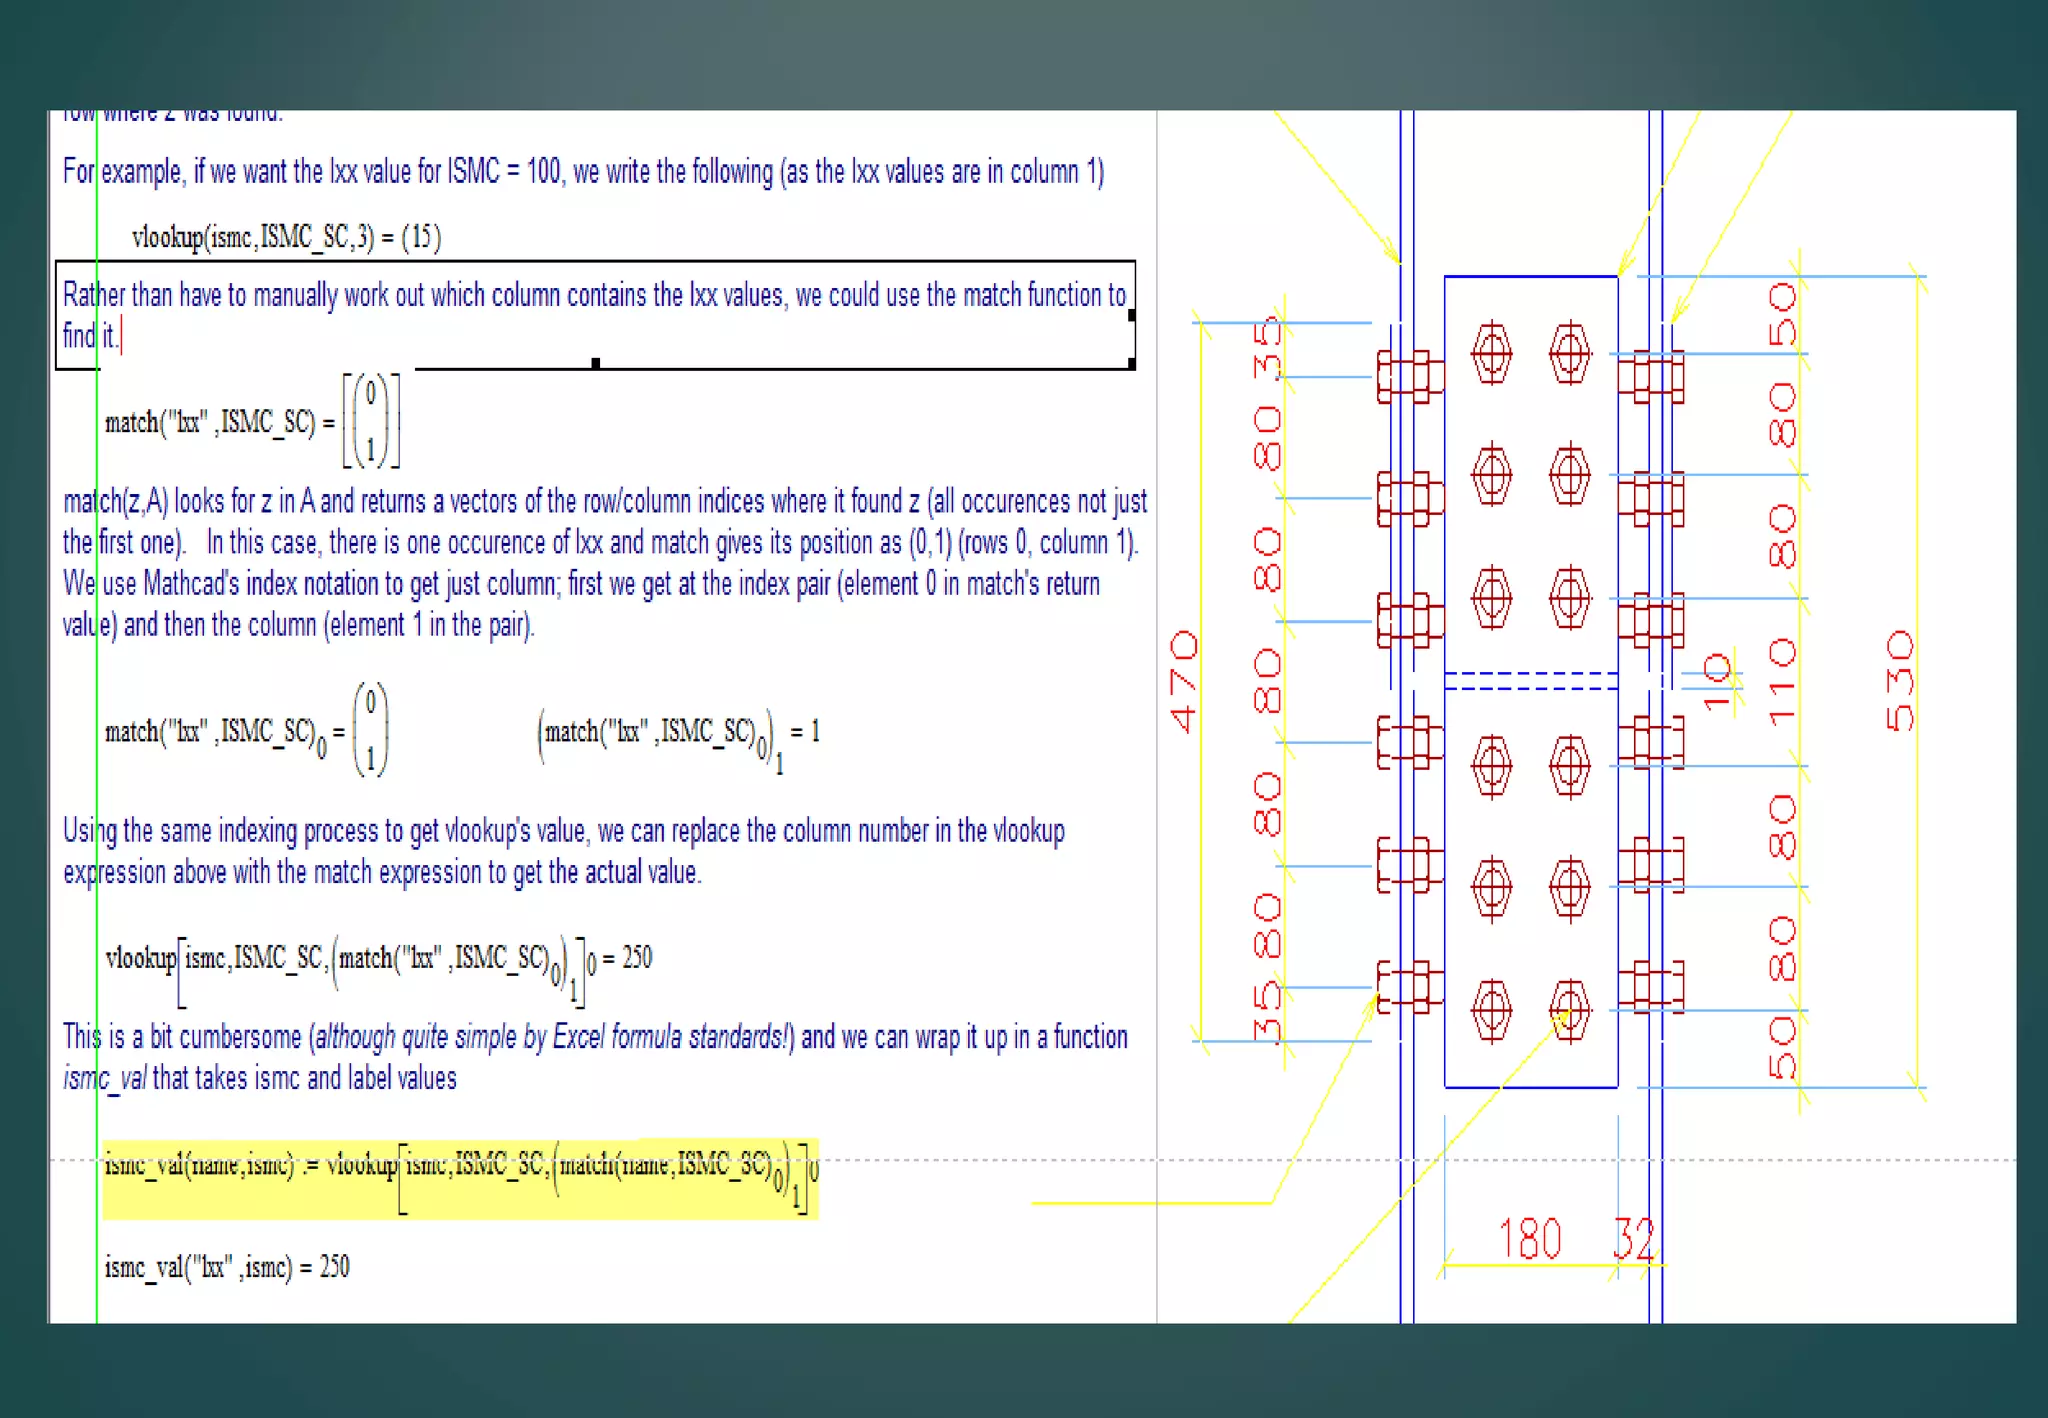Click the bottom-left bolt symbol on plate
This screenshot has height=1418, width=2048.
[1491, 1010]
